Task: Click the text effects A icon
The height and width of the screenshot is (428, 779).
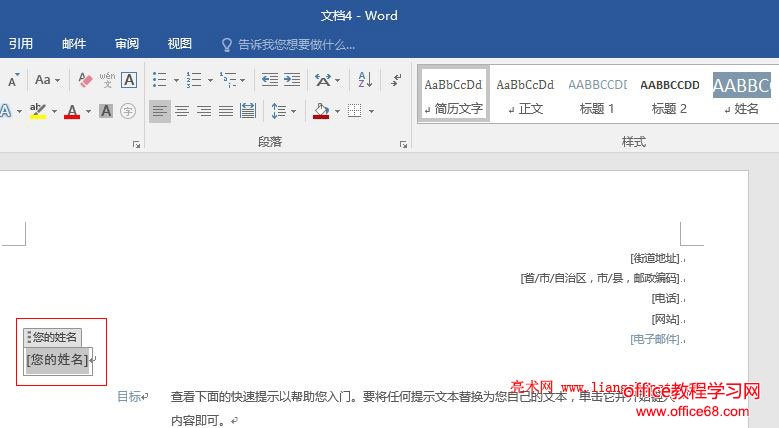Action: [5, 111]
